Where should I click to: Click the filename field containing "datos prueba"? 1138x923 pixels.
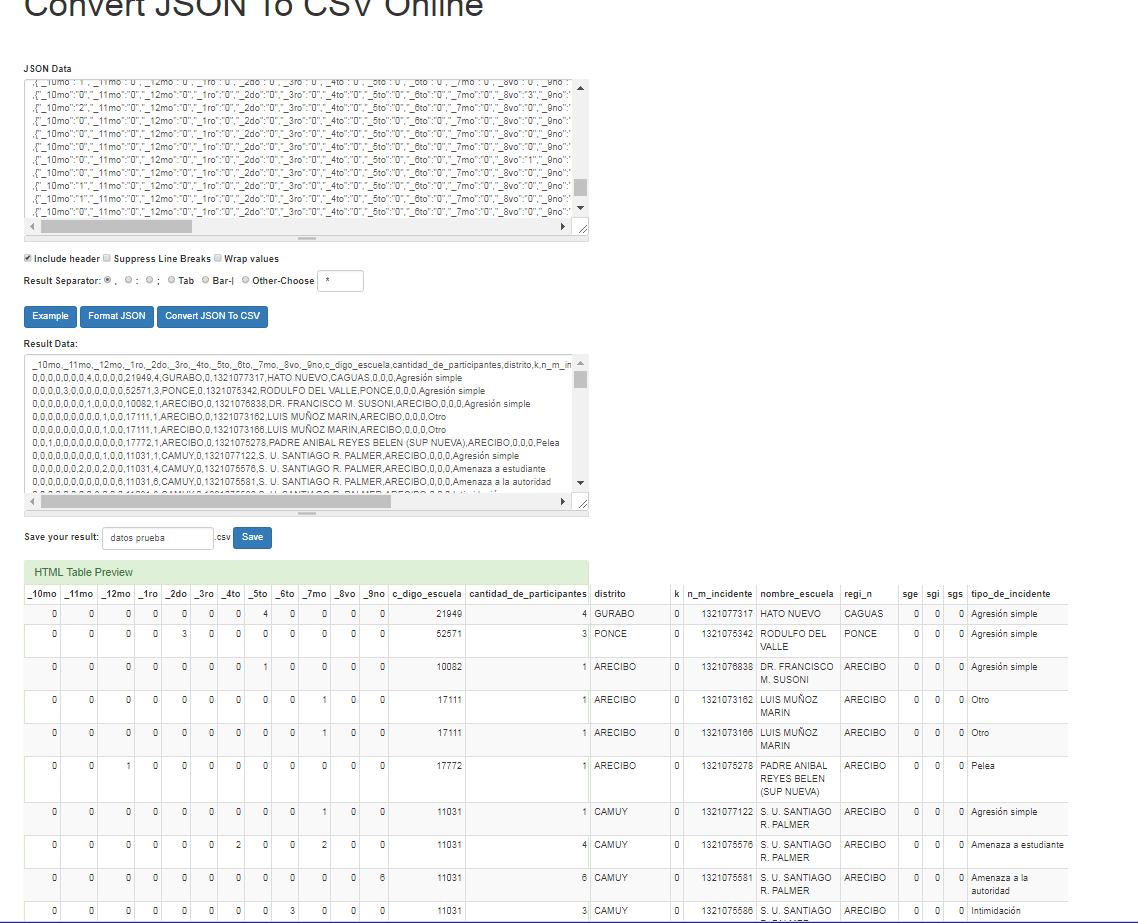156,537
